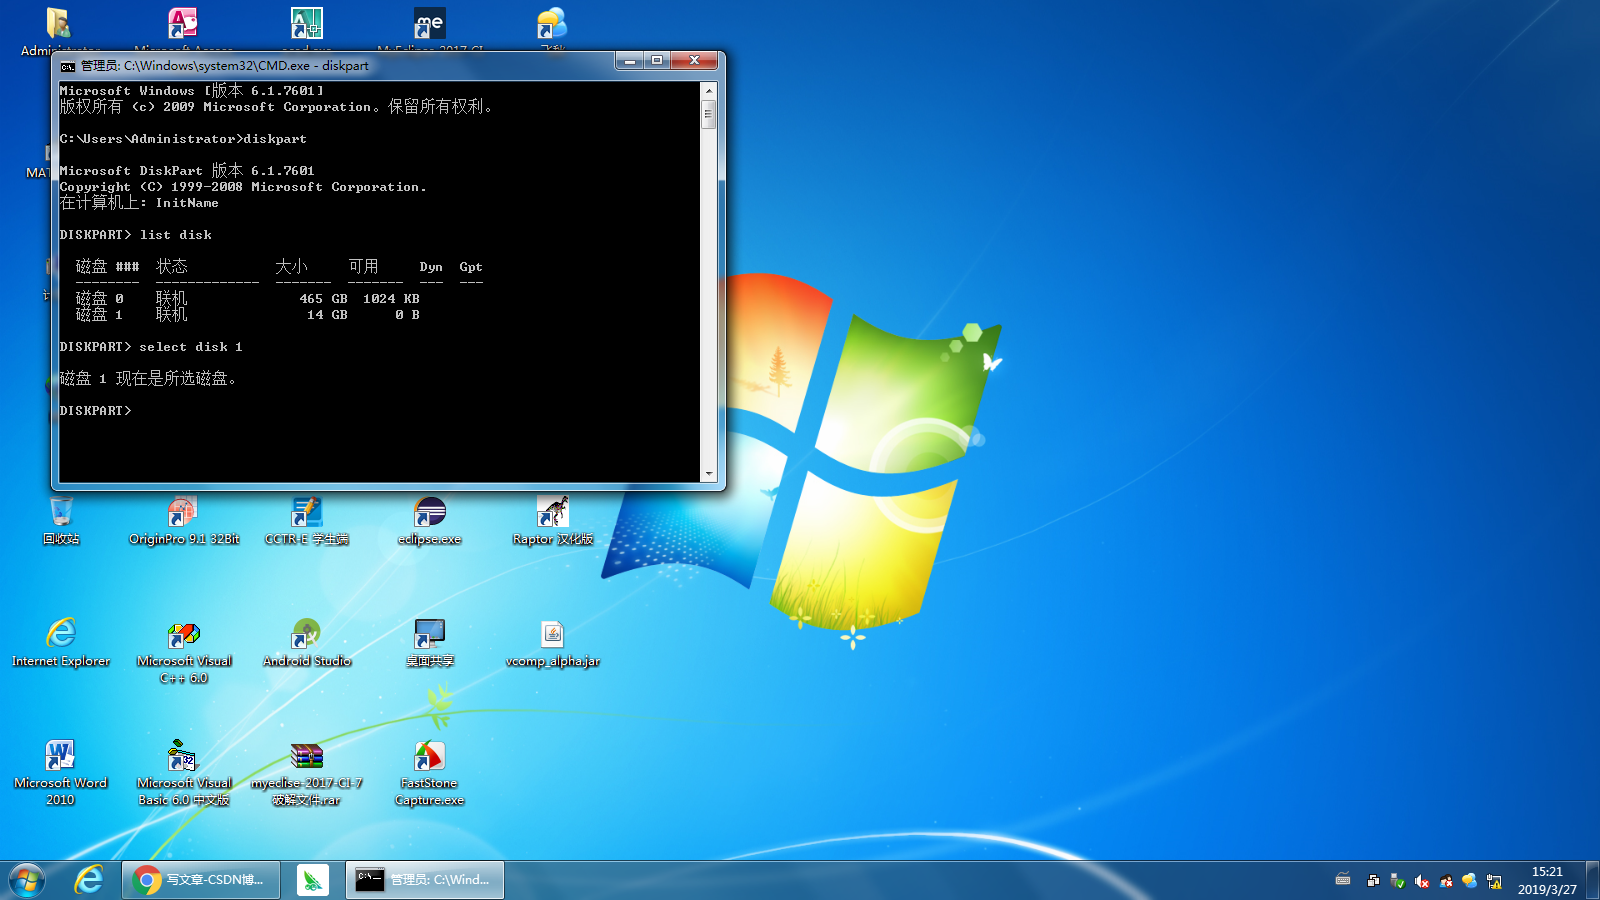Screen dimensions: 1600x900
Task: Click the Show Desktop strip beside clock
Action: (1592, 880)
